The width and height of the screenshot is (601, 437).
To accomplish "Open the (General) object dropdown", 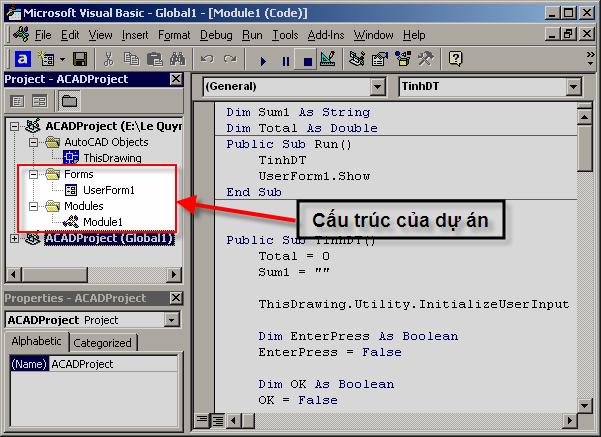I will [x=378, y=87].
